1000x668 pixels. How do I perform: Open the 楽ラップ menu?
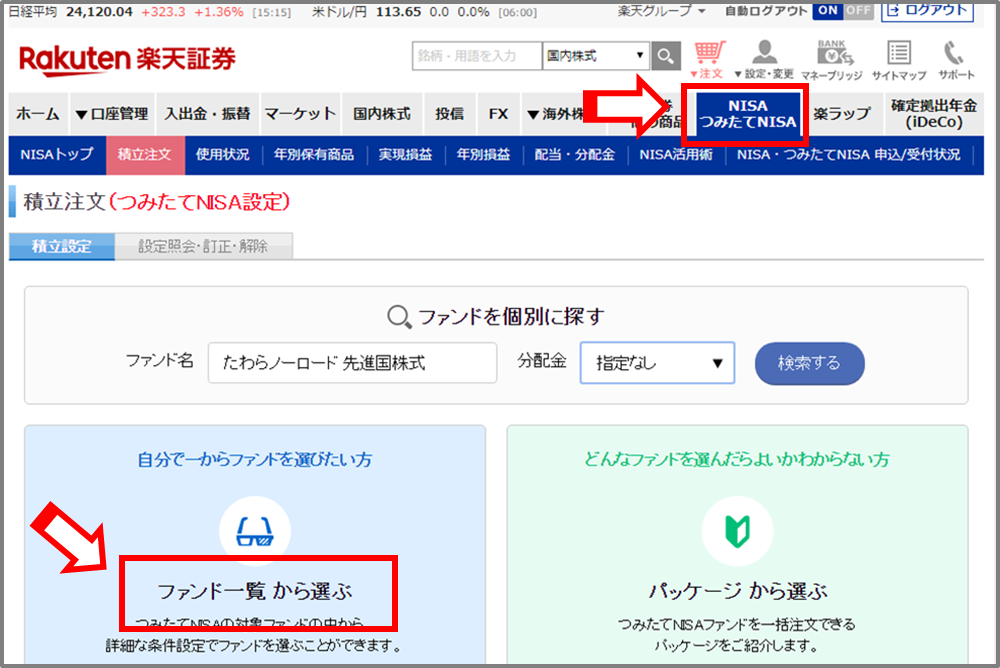(842, 114)
